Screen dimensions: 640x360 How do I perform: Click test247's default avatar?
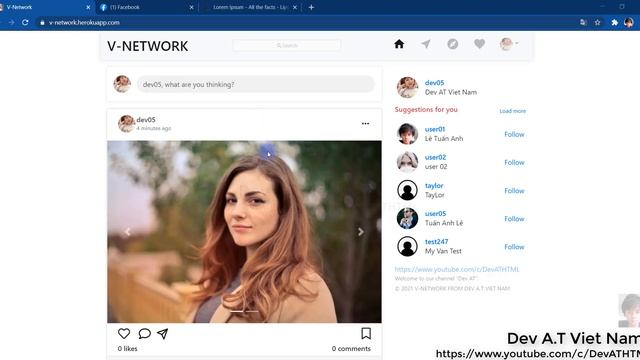(407, 247)
